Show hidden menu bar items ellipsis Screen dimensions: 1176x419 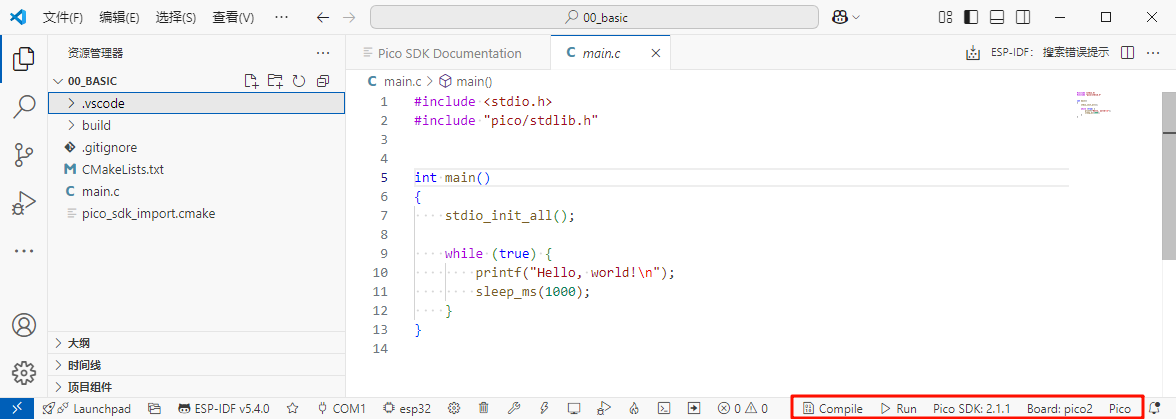click(281, 17)
